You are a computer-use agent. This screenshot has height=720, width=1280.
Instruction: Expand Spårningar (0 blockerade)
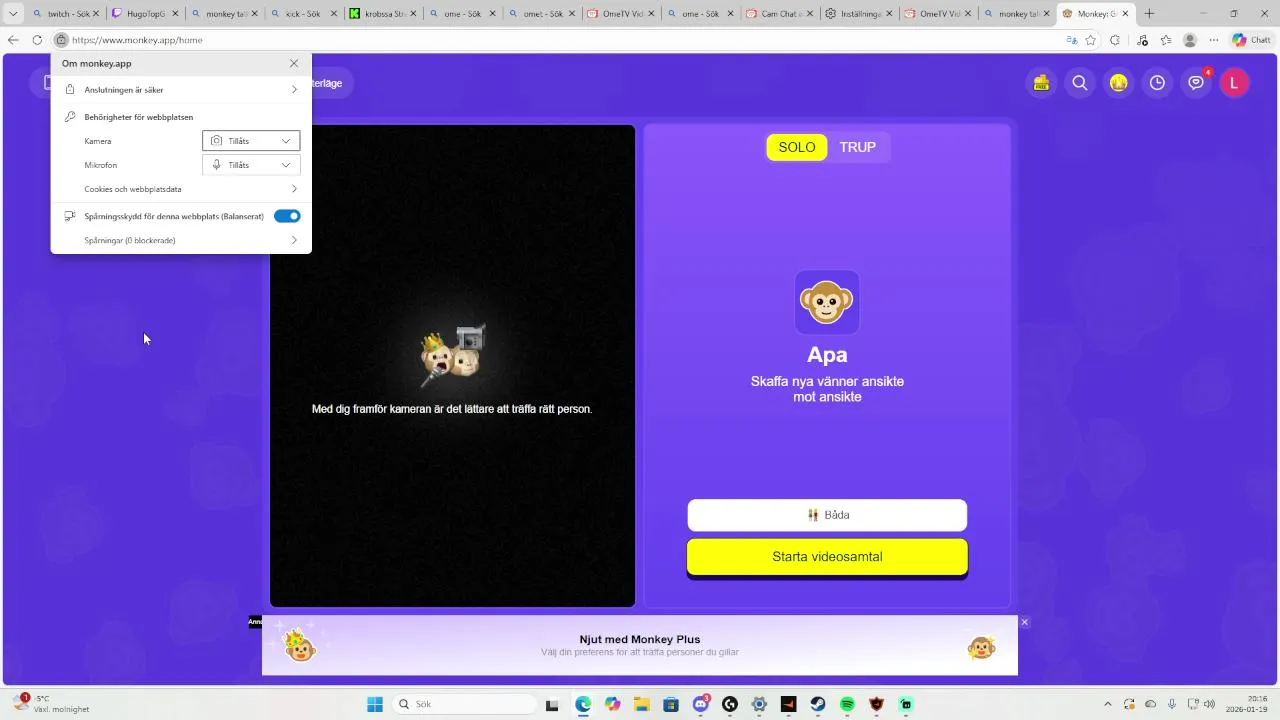click(181, 240)
